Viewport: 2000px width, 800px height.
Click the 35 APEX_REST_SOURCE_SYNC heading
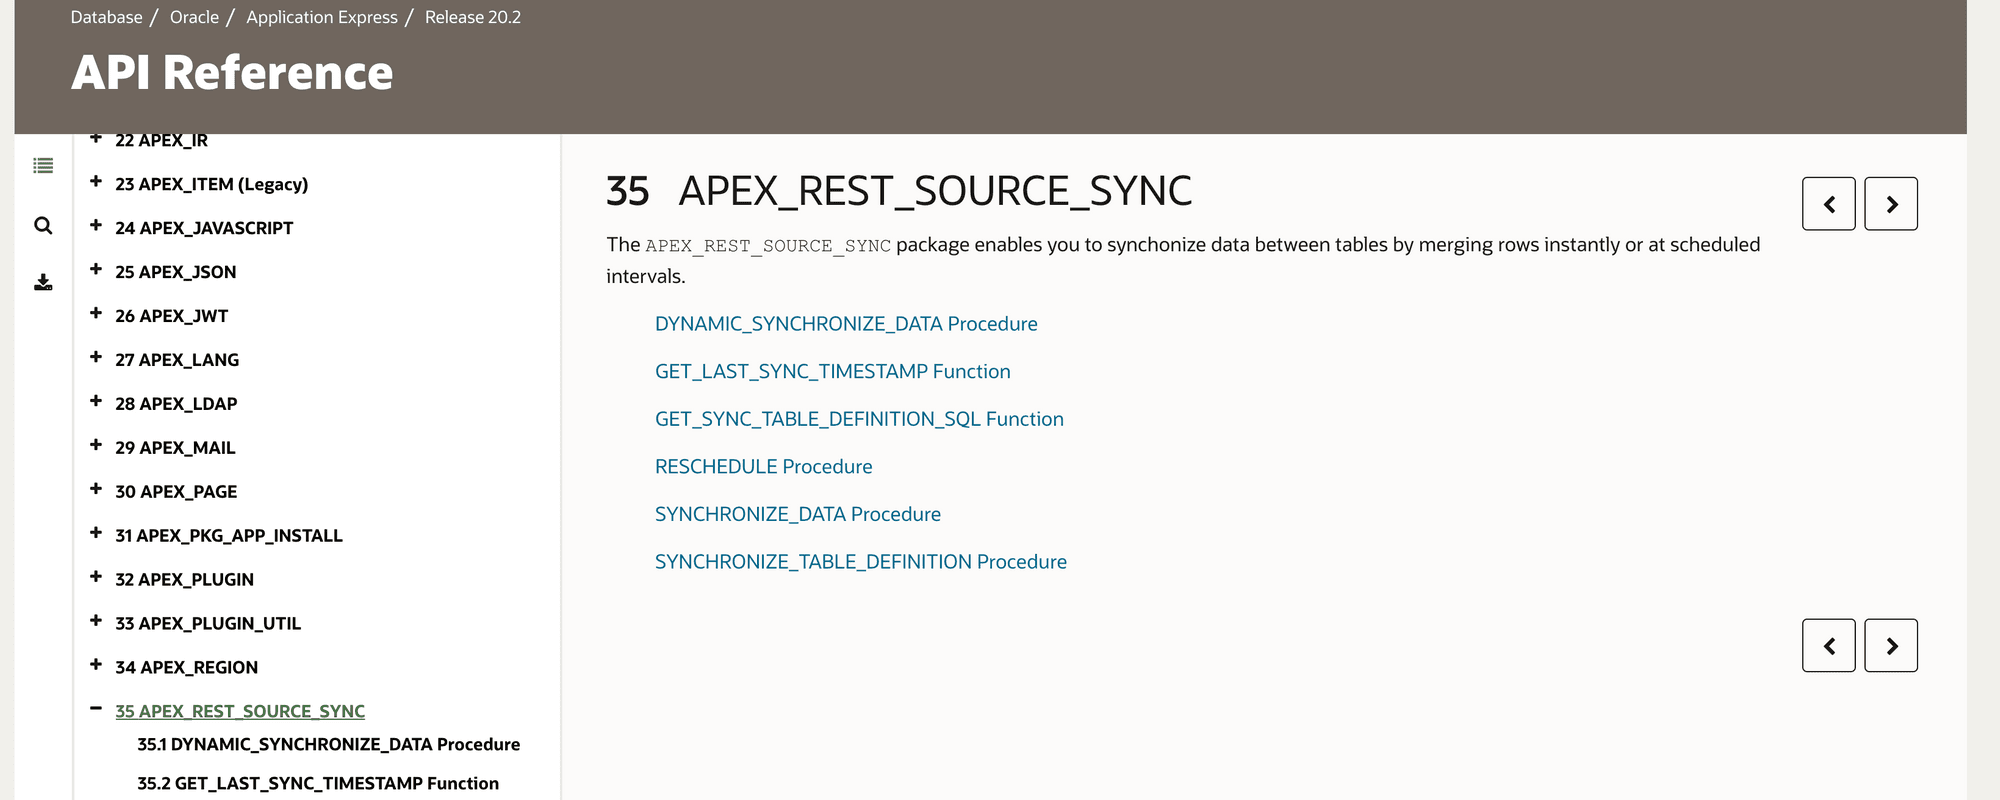899,191
